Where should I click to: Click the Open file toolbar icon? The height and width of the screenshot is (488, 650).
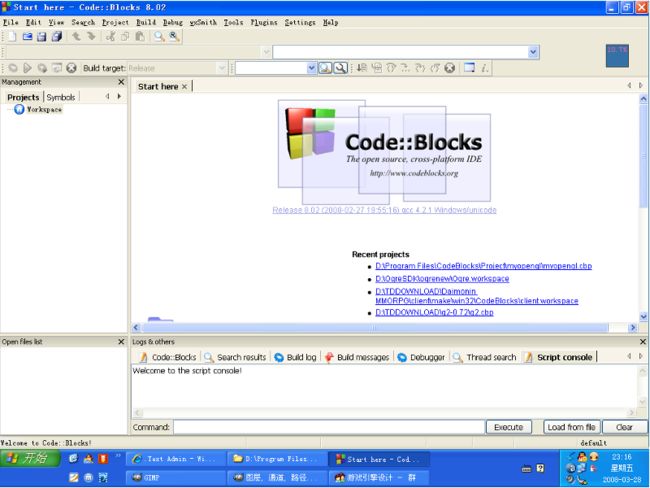pos(27,36)
